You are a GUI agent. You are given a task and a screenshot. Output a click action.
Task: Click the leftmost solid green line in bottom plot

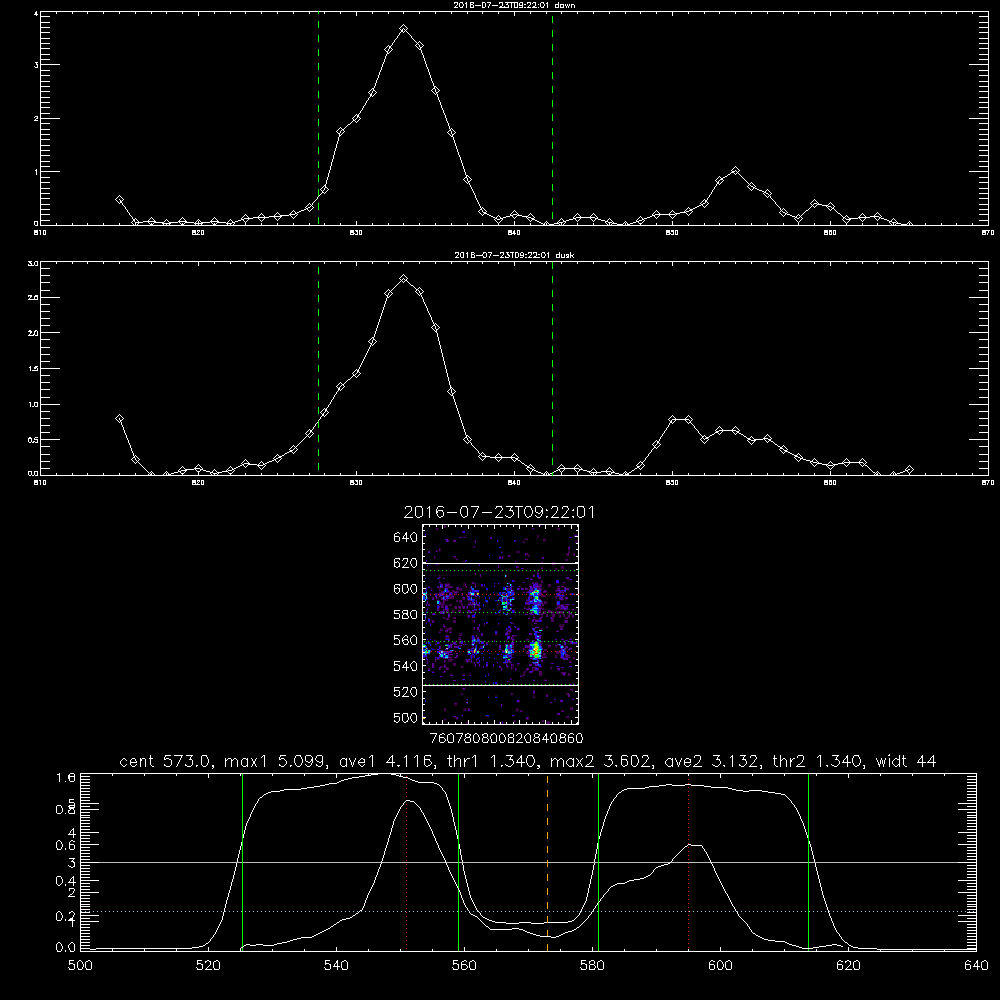242,862
